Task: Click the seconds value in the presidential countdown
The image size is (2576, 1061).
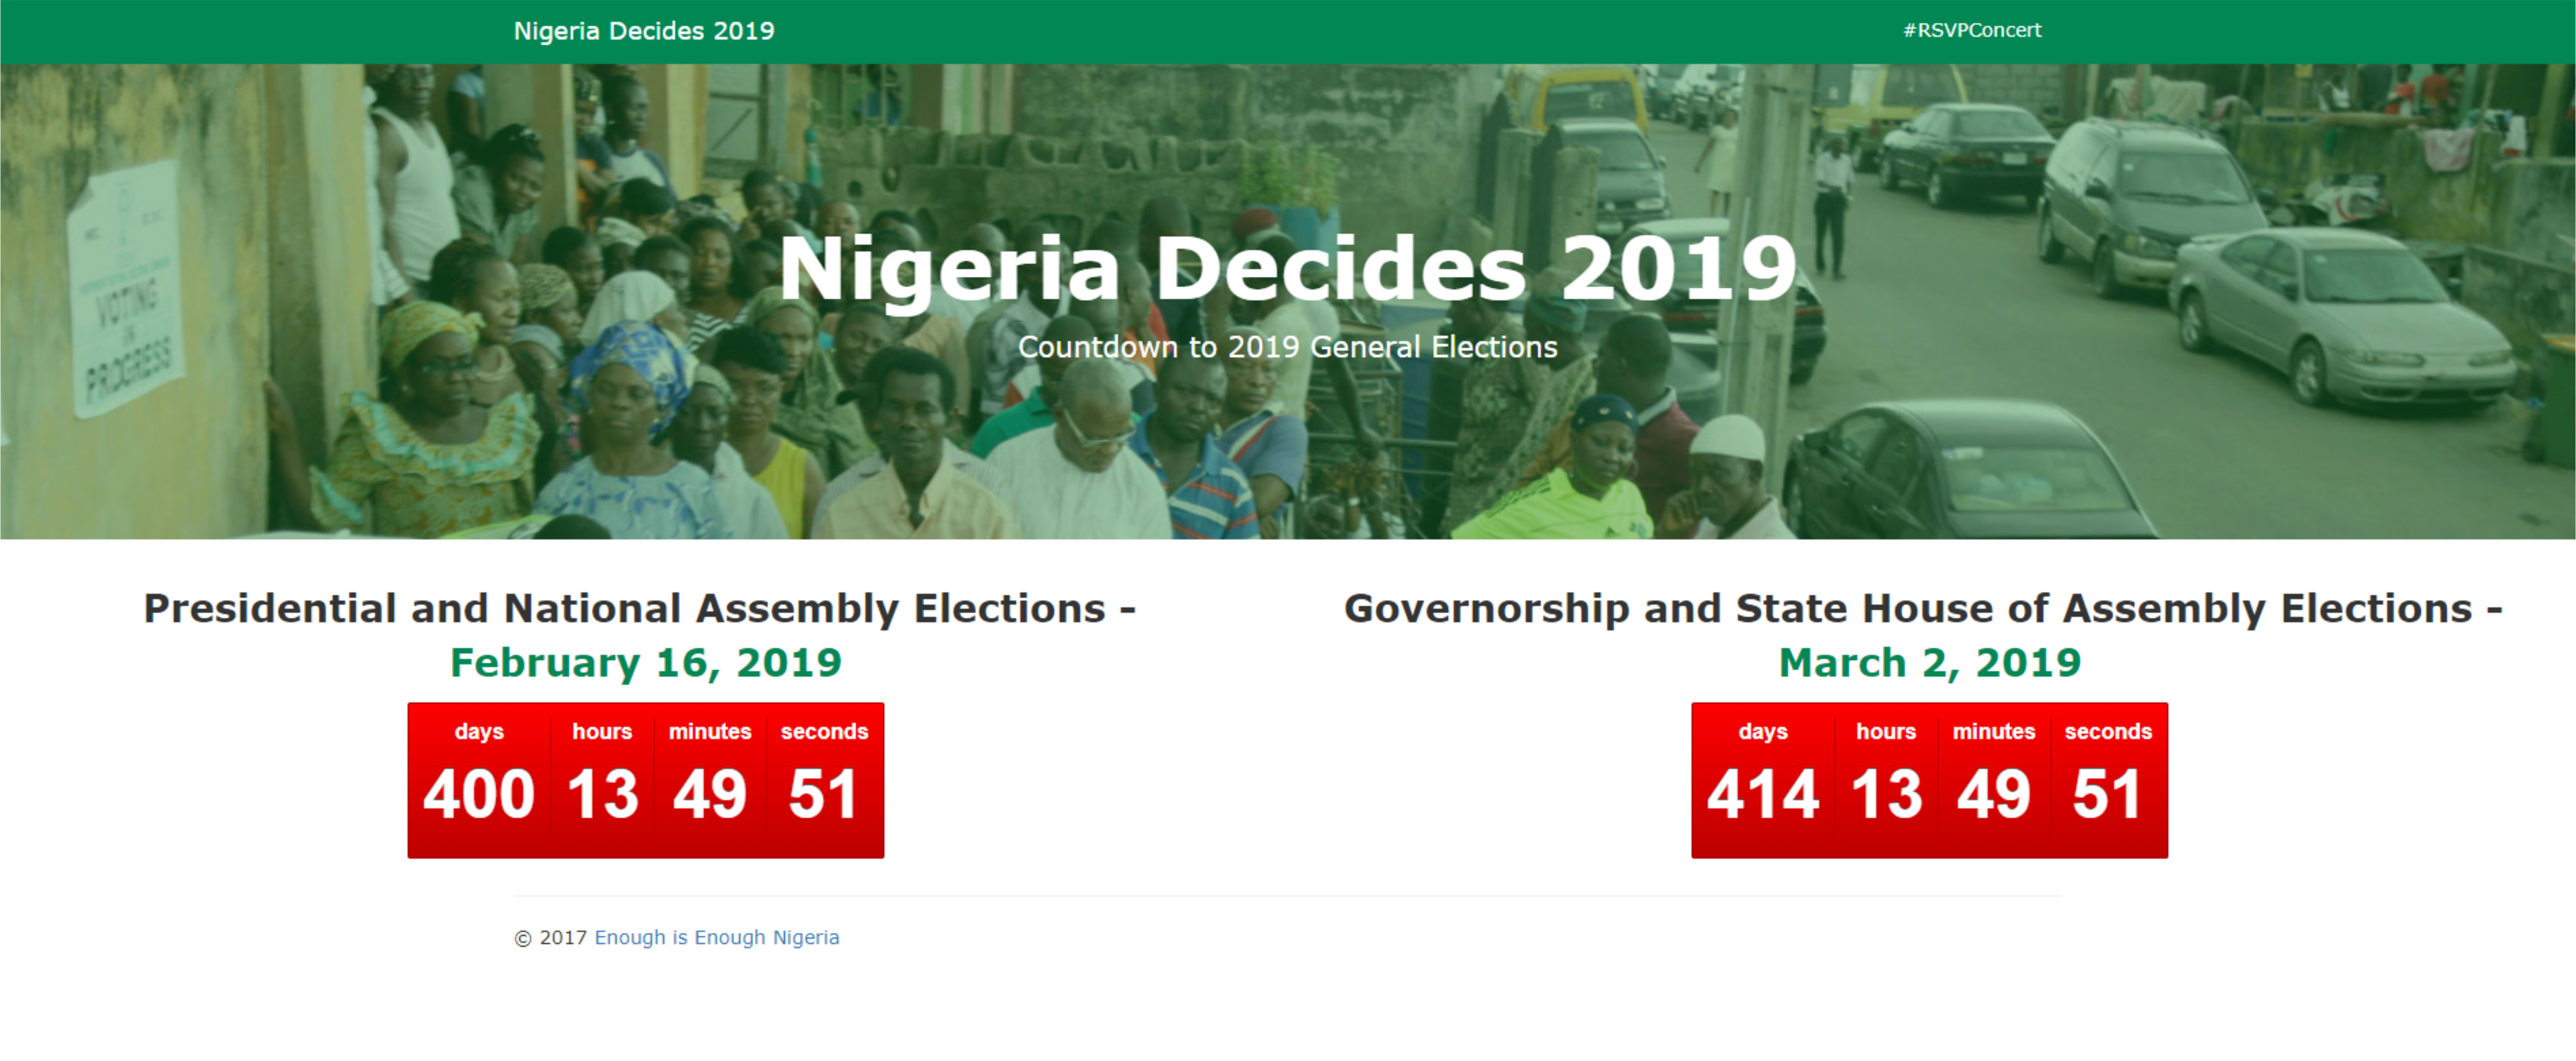Action: 824,794
